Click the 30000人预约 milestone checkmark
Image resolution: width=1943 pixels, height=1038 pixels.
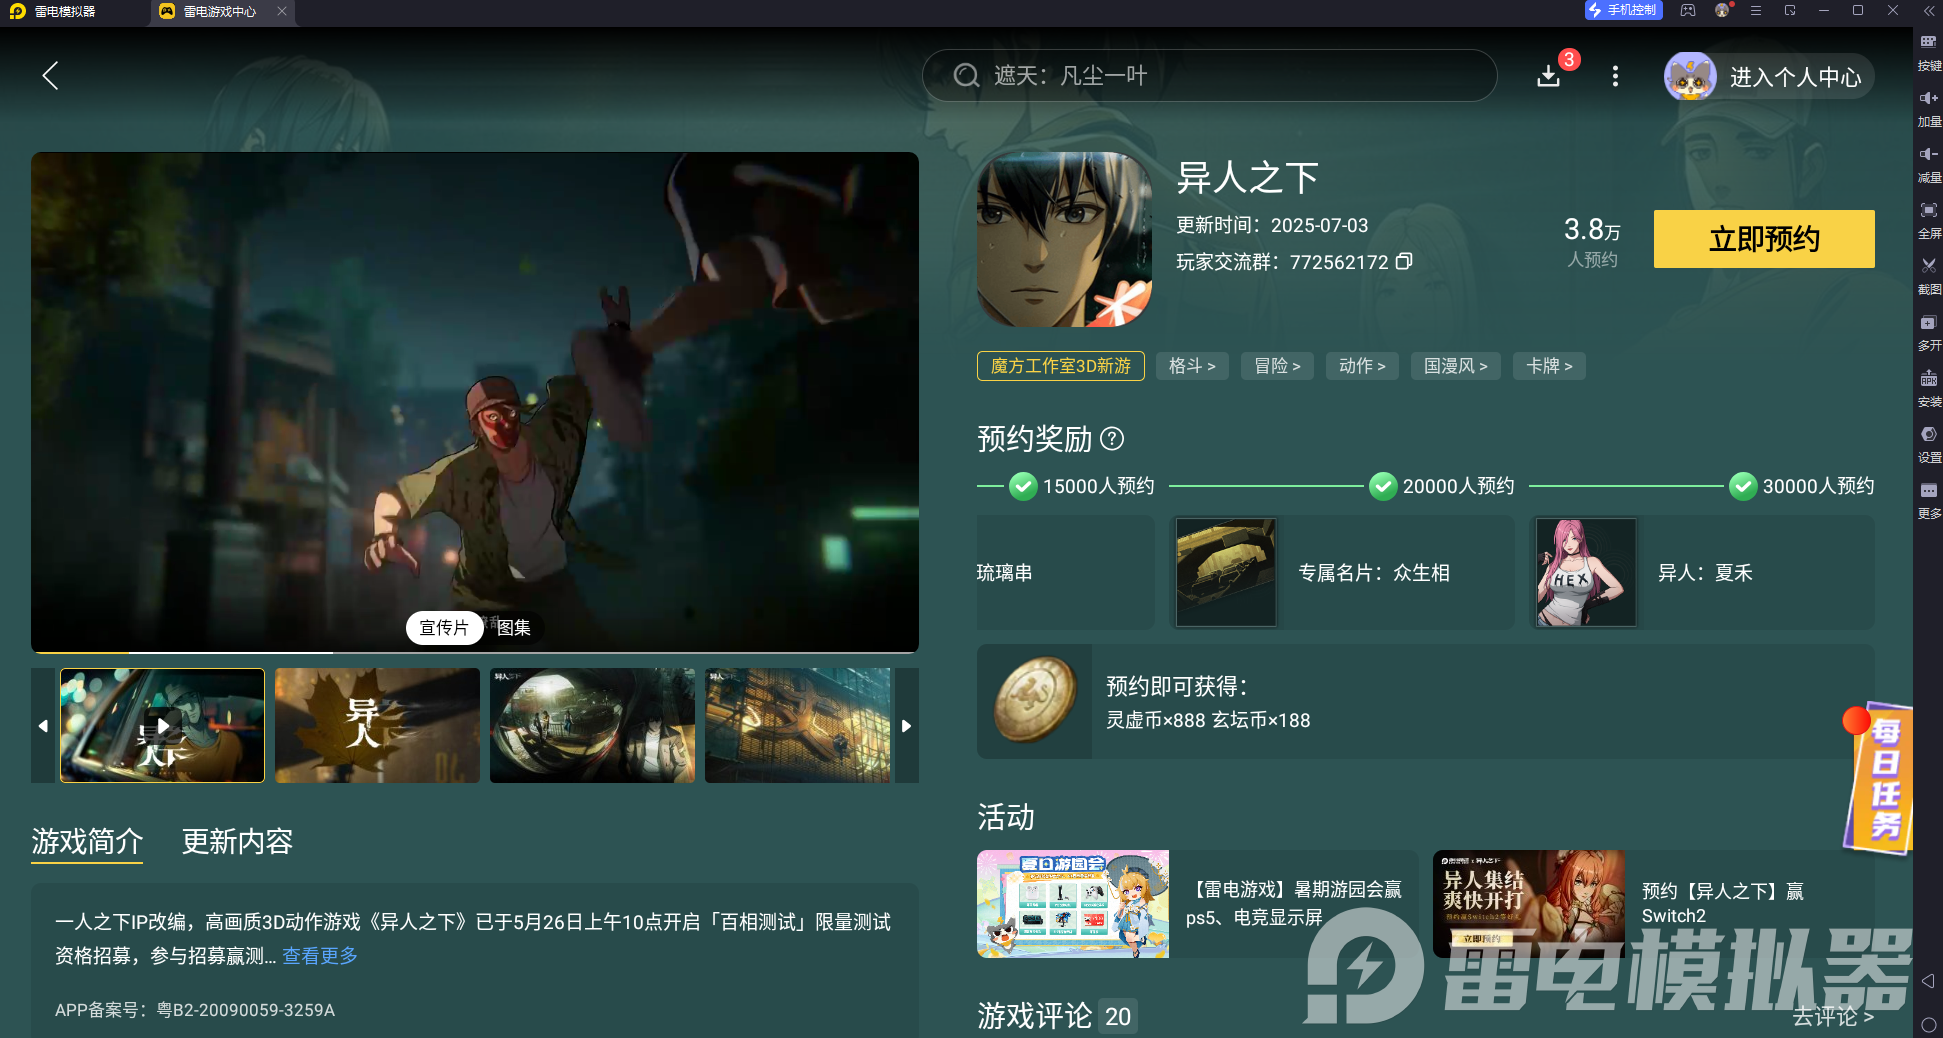pos(1743,486)
